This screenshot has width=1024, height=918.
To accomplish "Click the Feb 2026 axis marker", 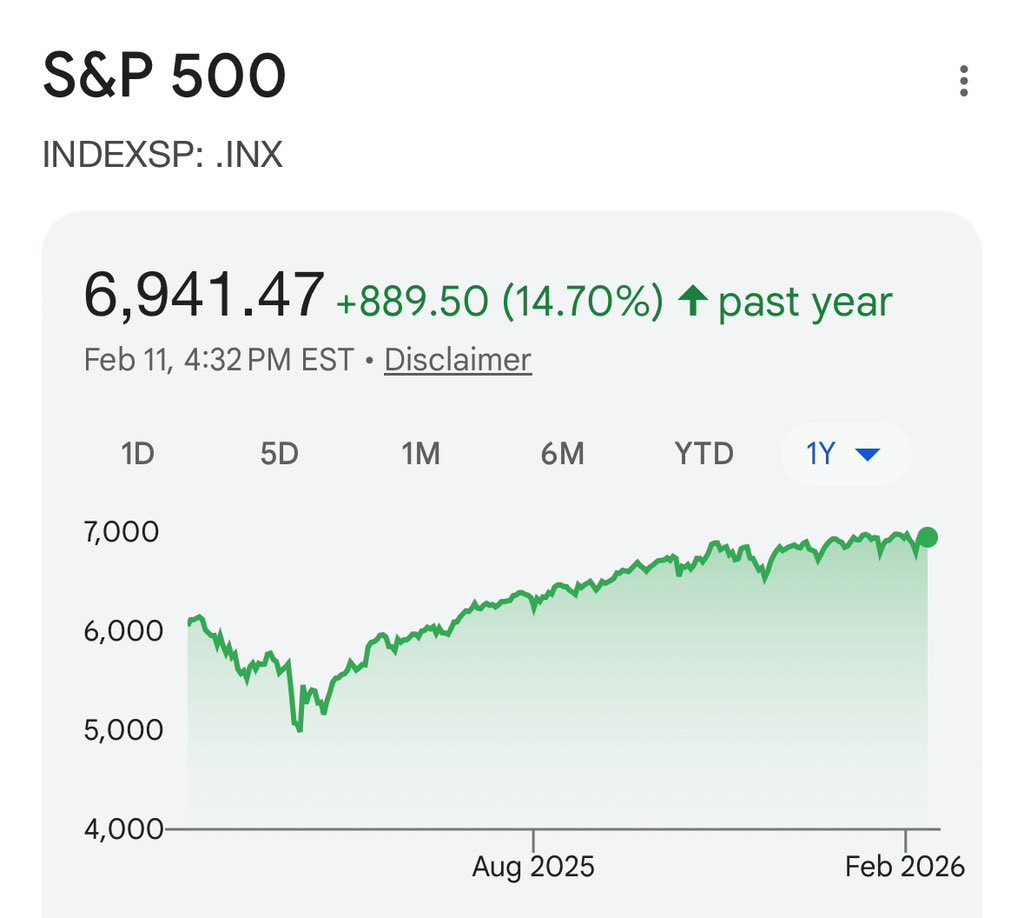I will click(904, 867).
